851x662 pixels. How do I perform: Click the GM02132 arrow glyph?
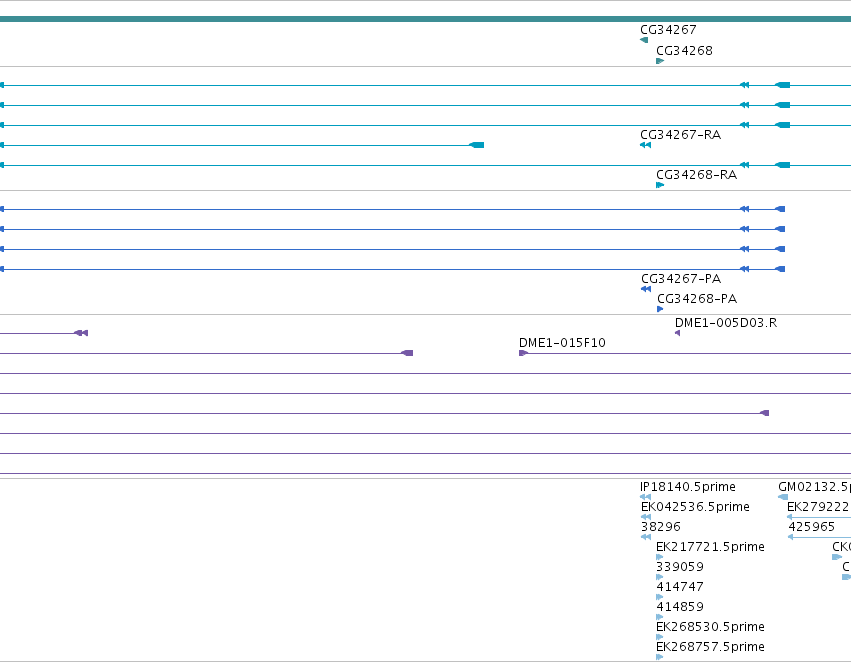click(x=783, y=497)
